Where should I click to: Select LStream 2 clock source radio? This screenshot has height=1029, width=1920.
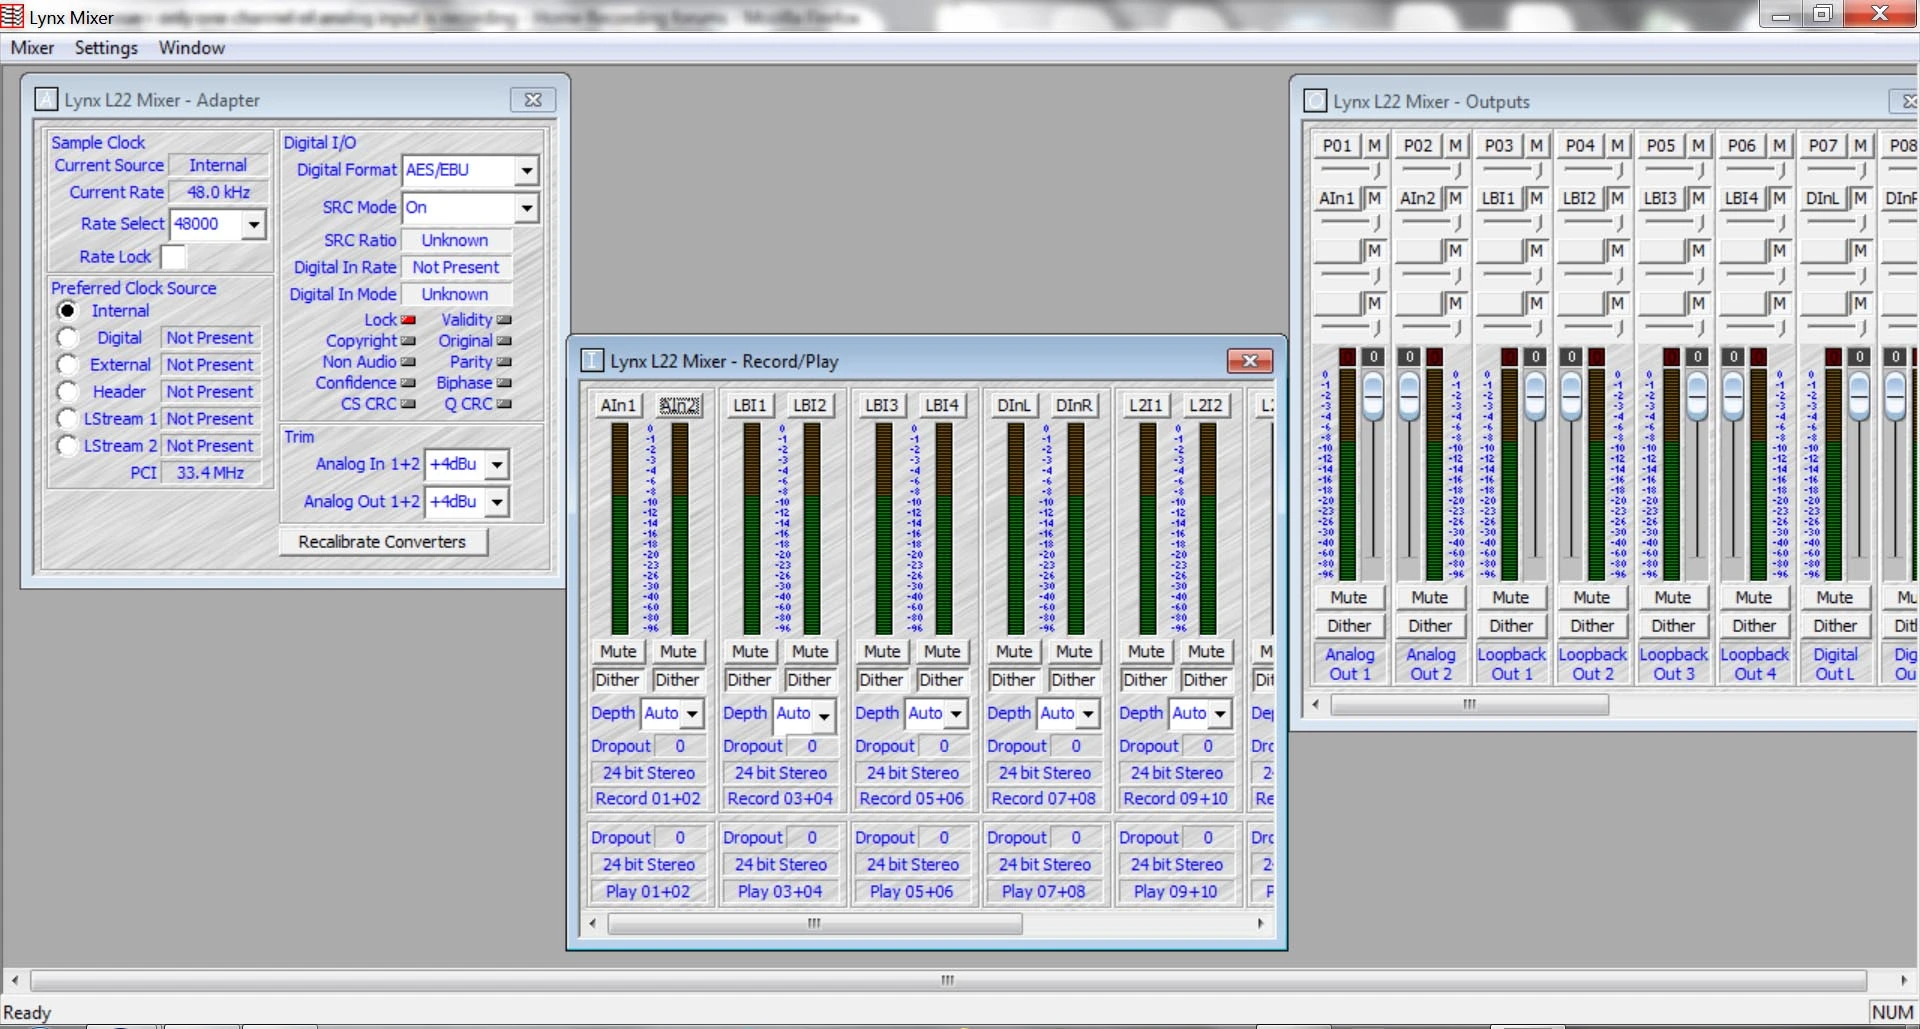pyautogui.click(x=67, y=446)
